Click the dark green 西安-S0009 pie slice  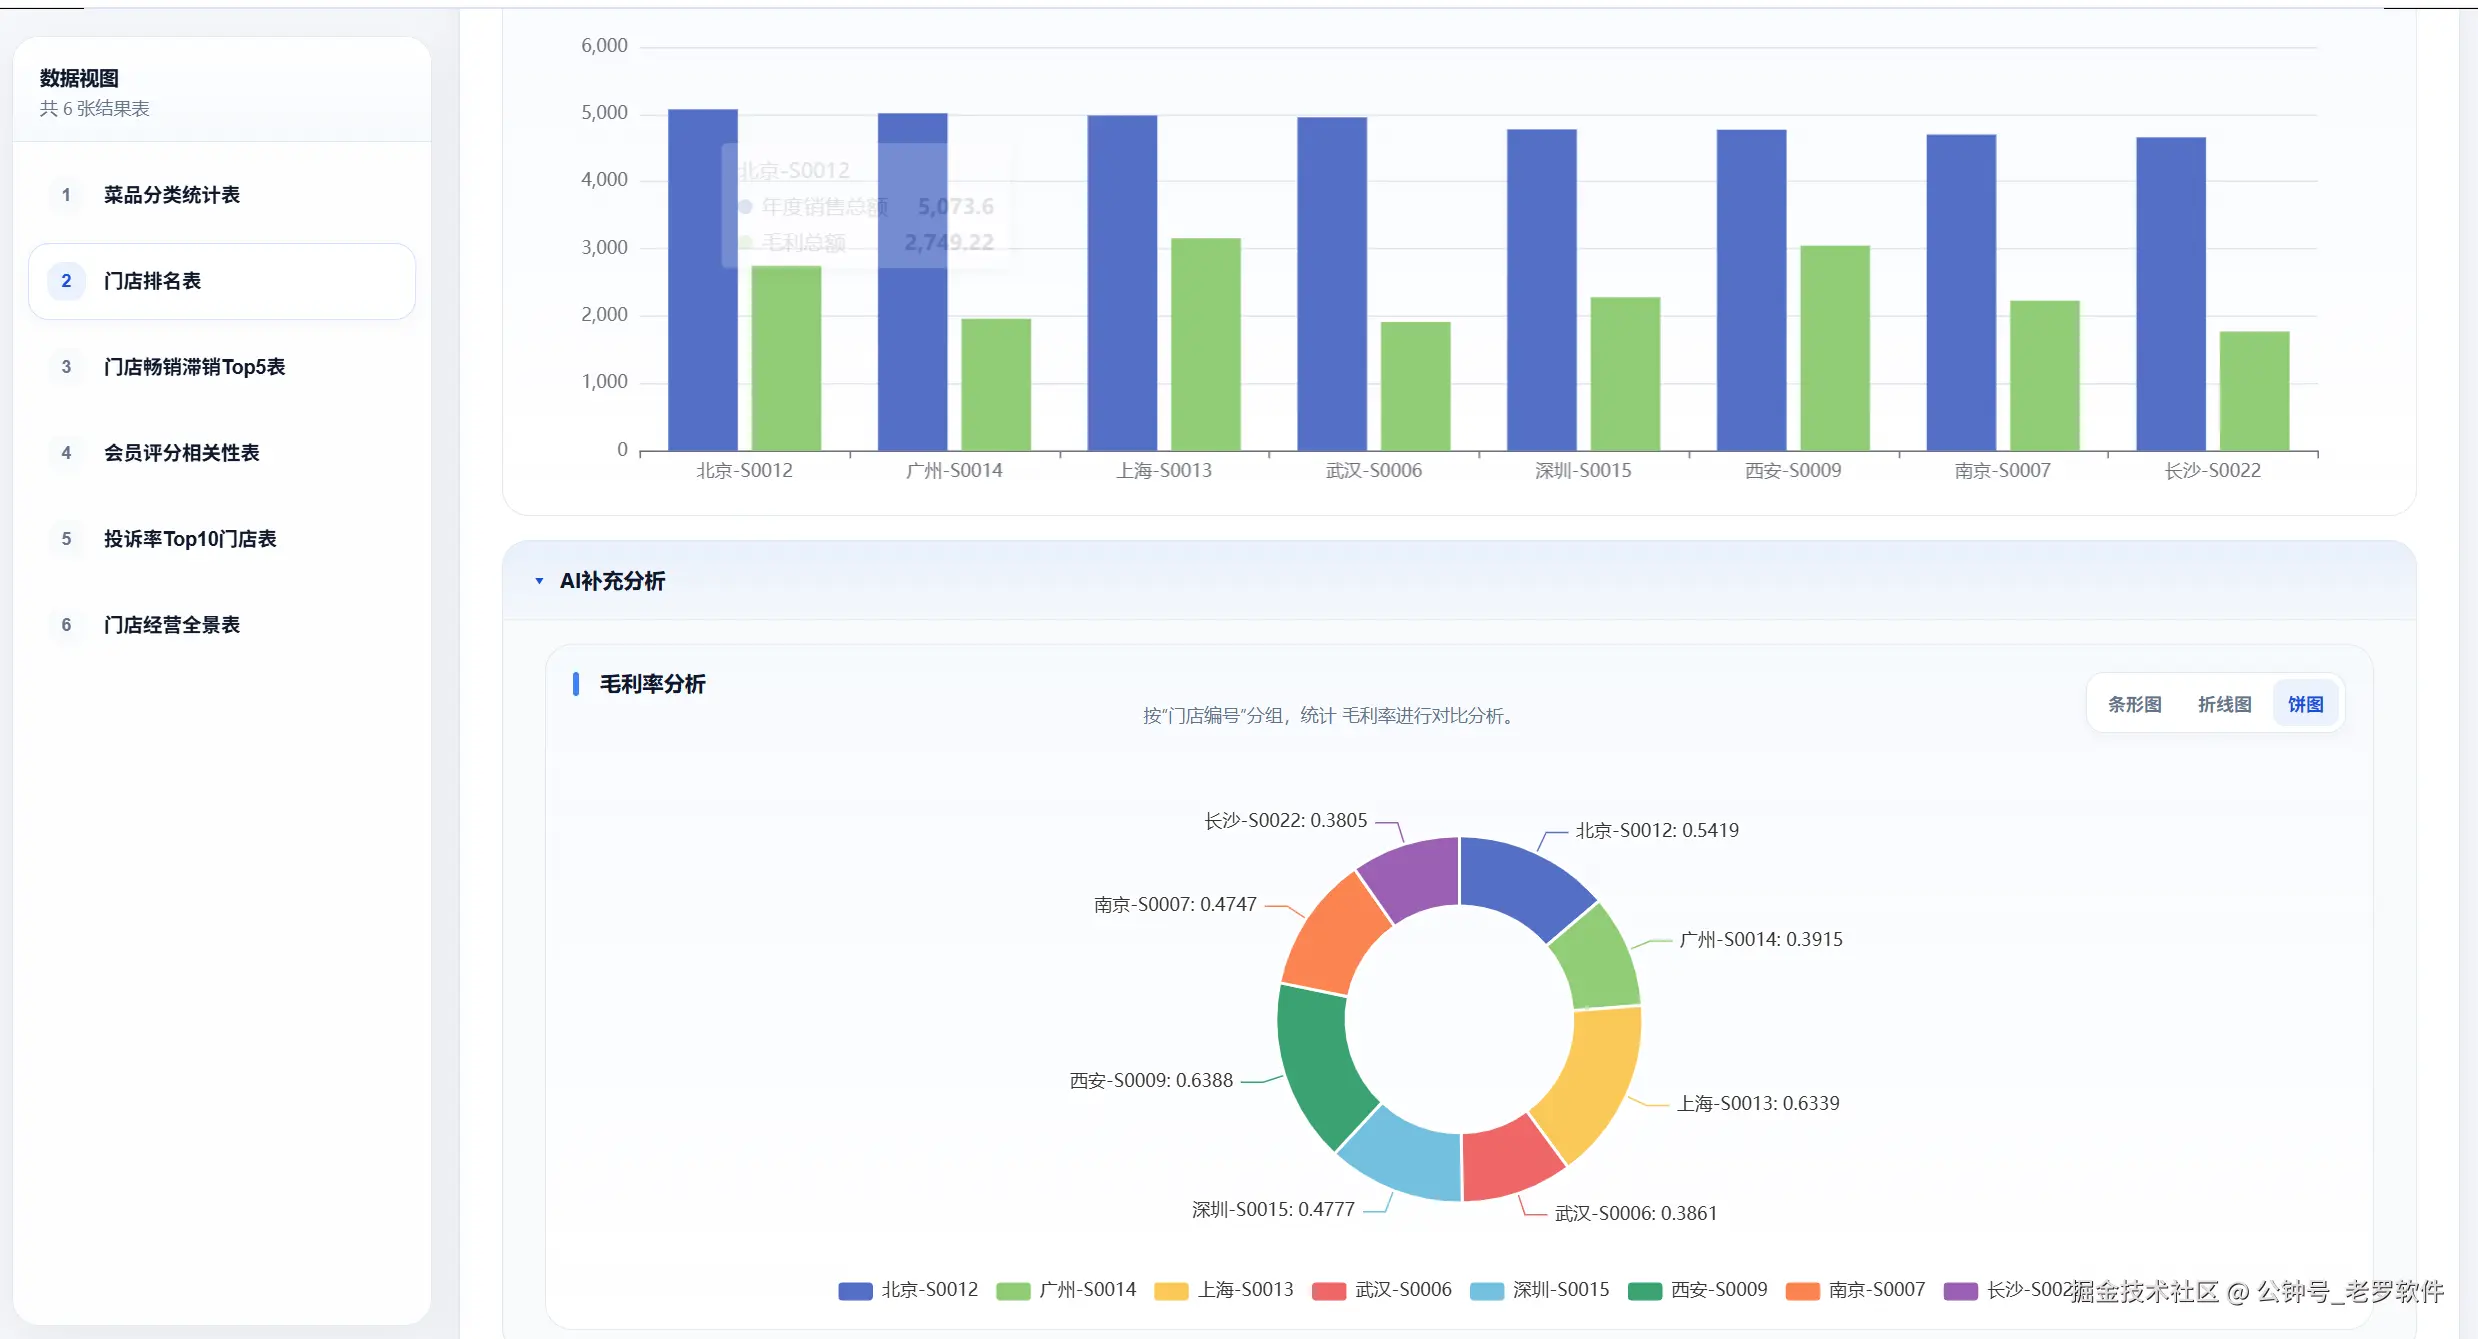[x=1317, y=1062]
